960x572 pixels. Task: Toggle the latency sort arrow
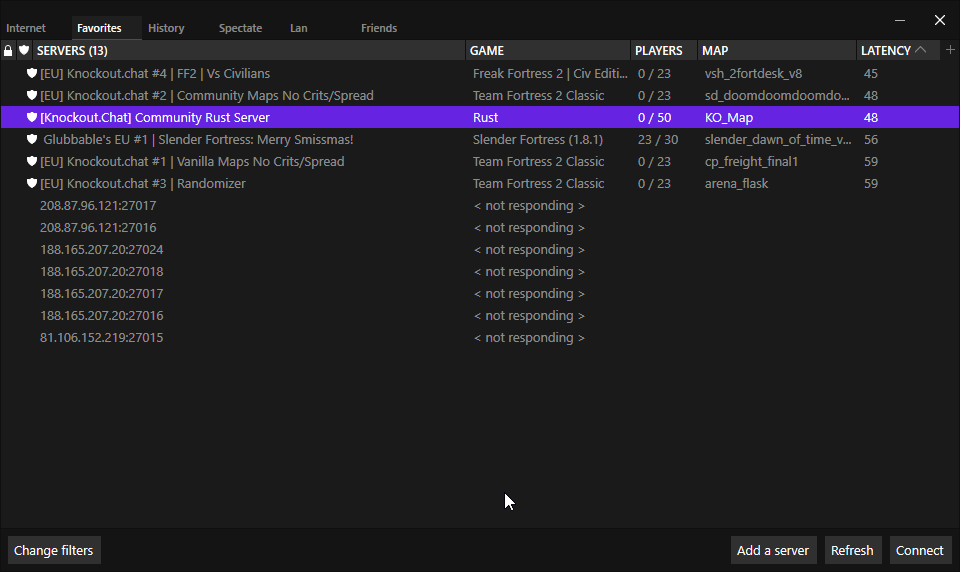click(x=920, y=50)
